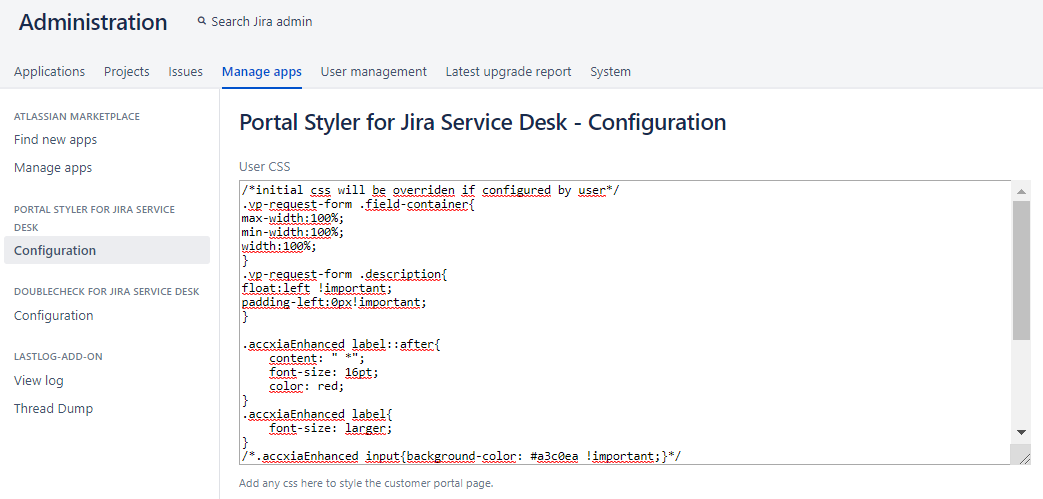Click Manage apps sidebar link
This screenshot has width=1043, height=499.
pos(53,168)
